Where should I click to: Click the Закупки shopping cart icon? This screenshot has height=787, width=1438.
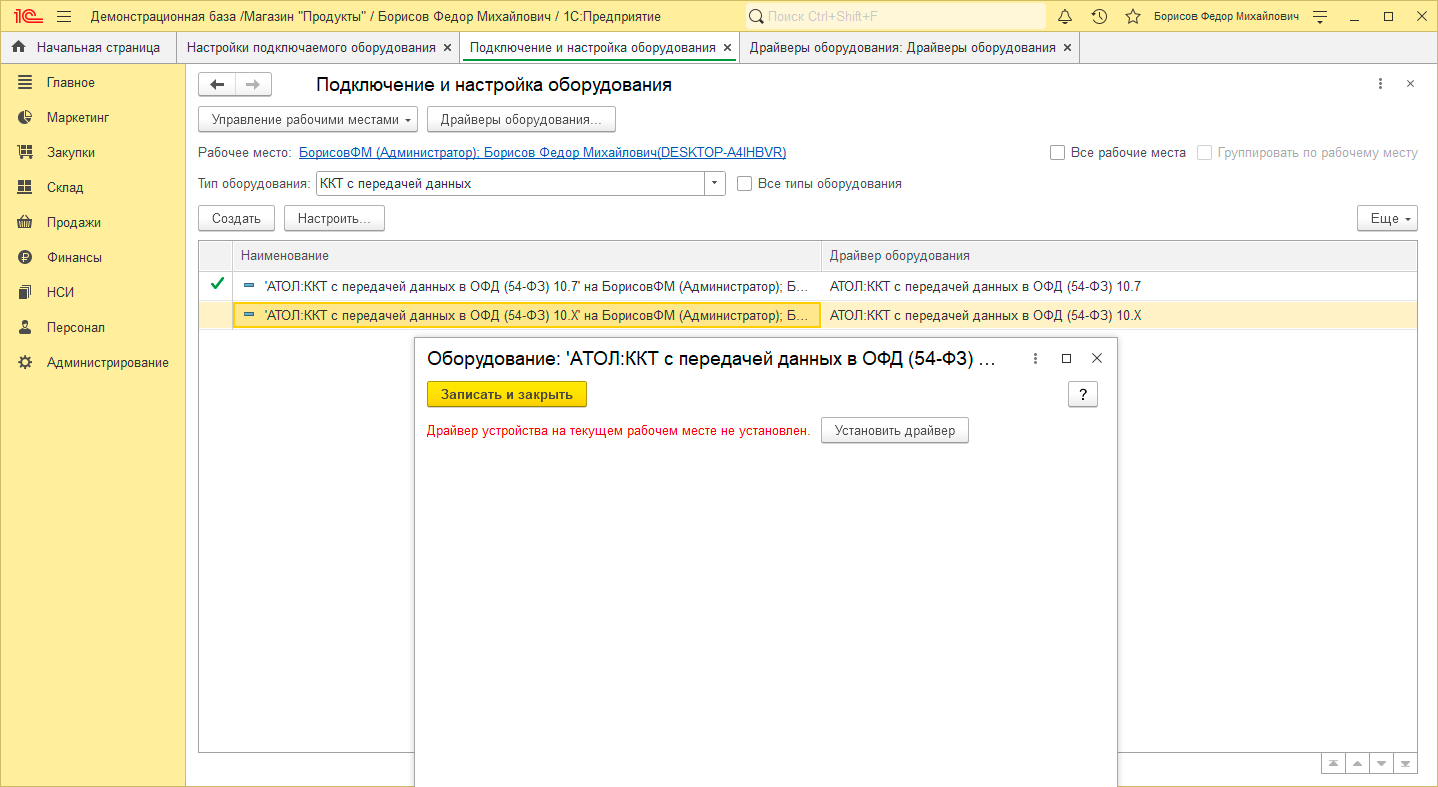pyautogui.click(x=26, y=152)
